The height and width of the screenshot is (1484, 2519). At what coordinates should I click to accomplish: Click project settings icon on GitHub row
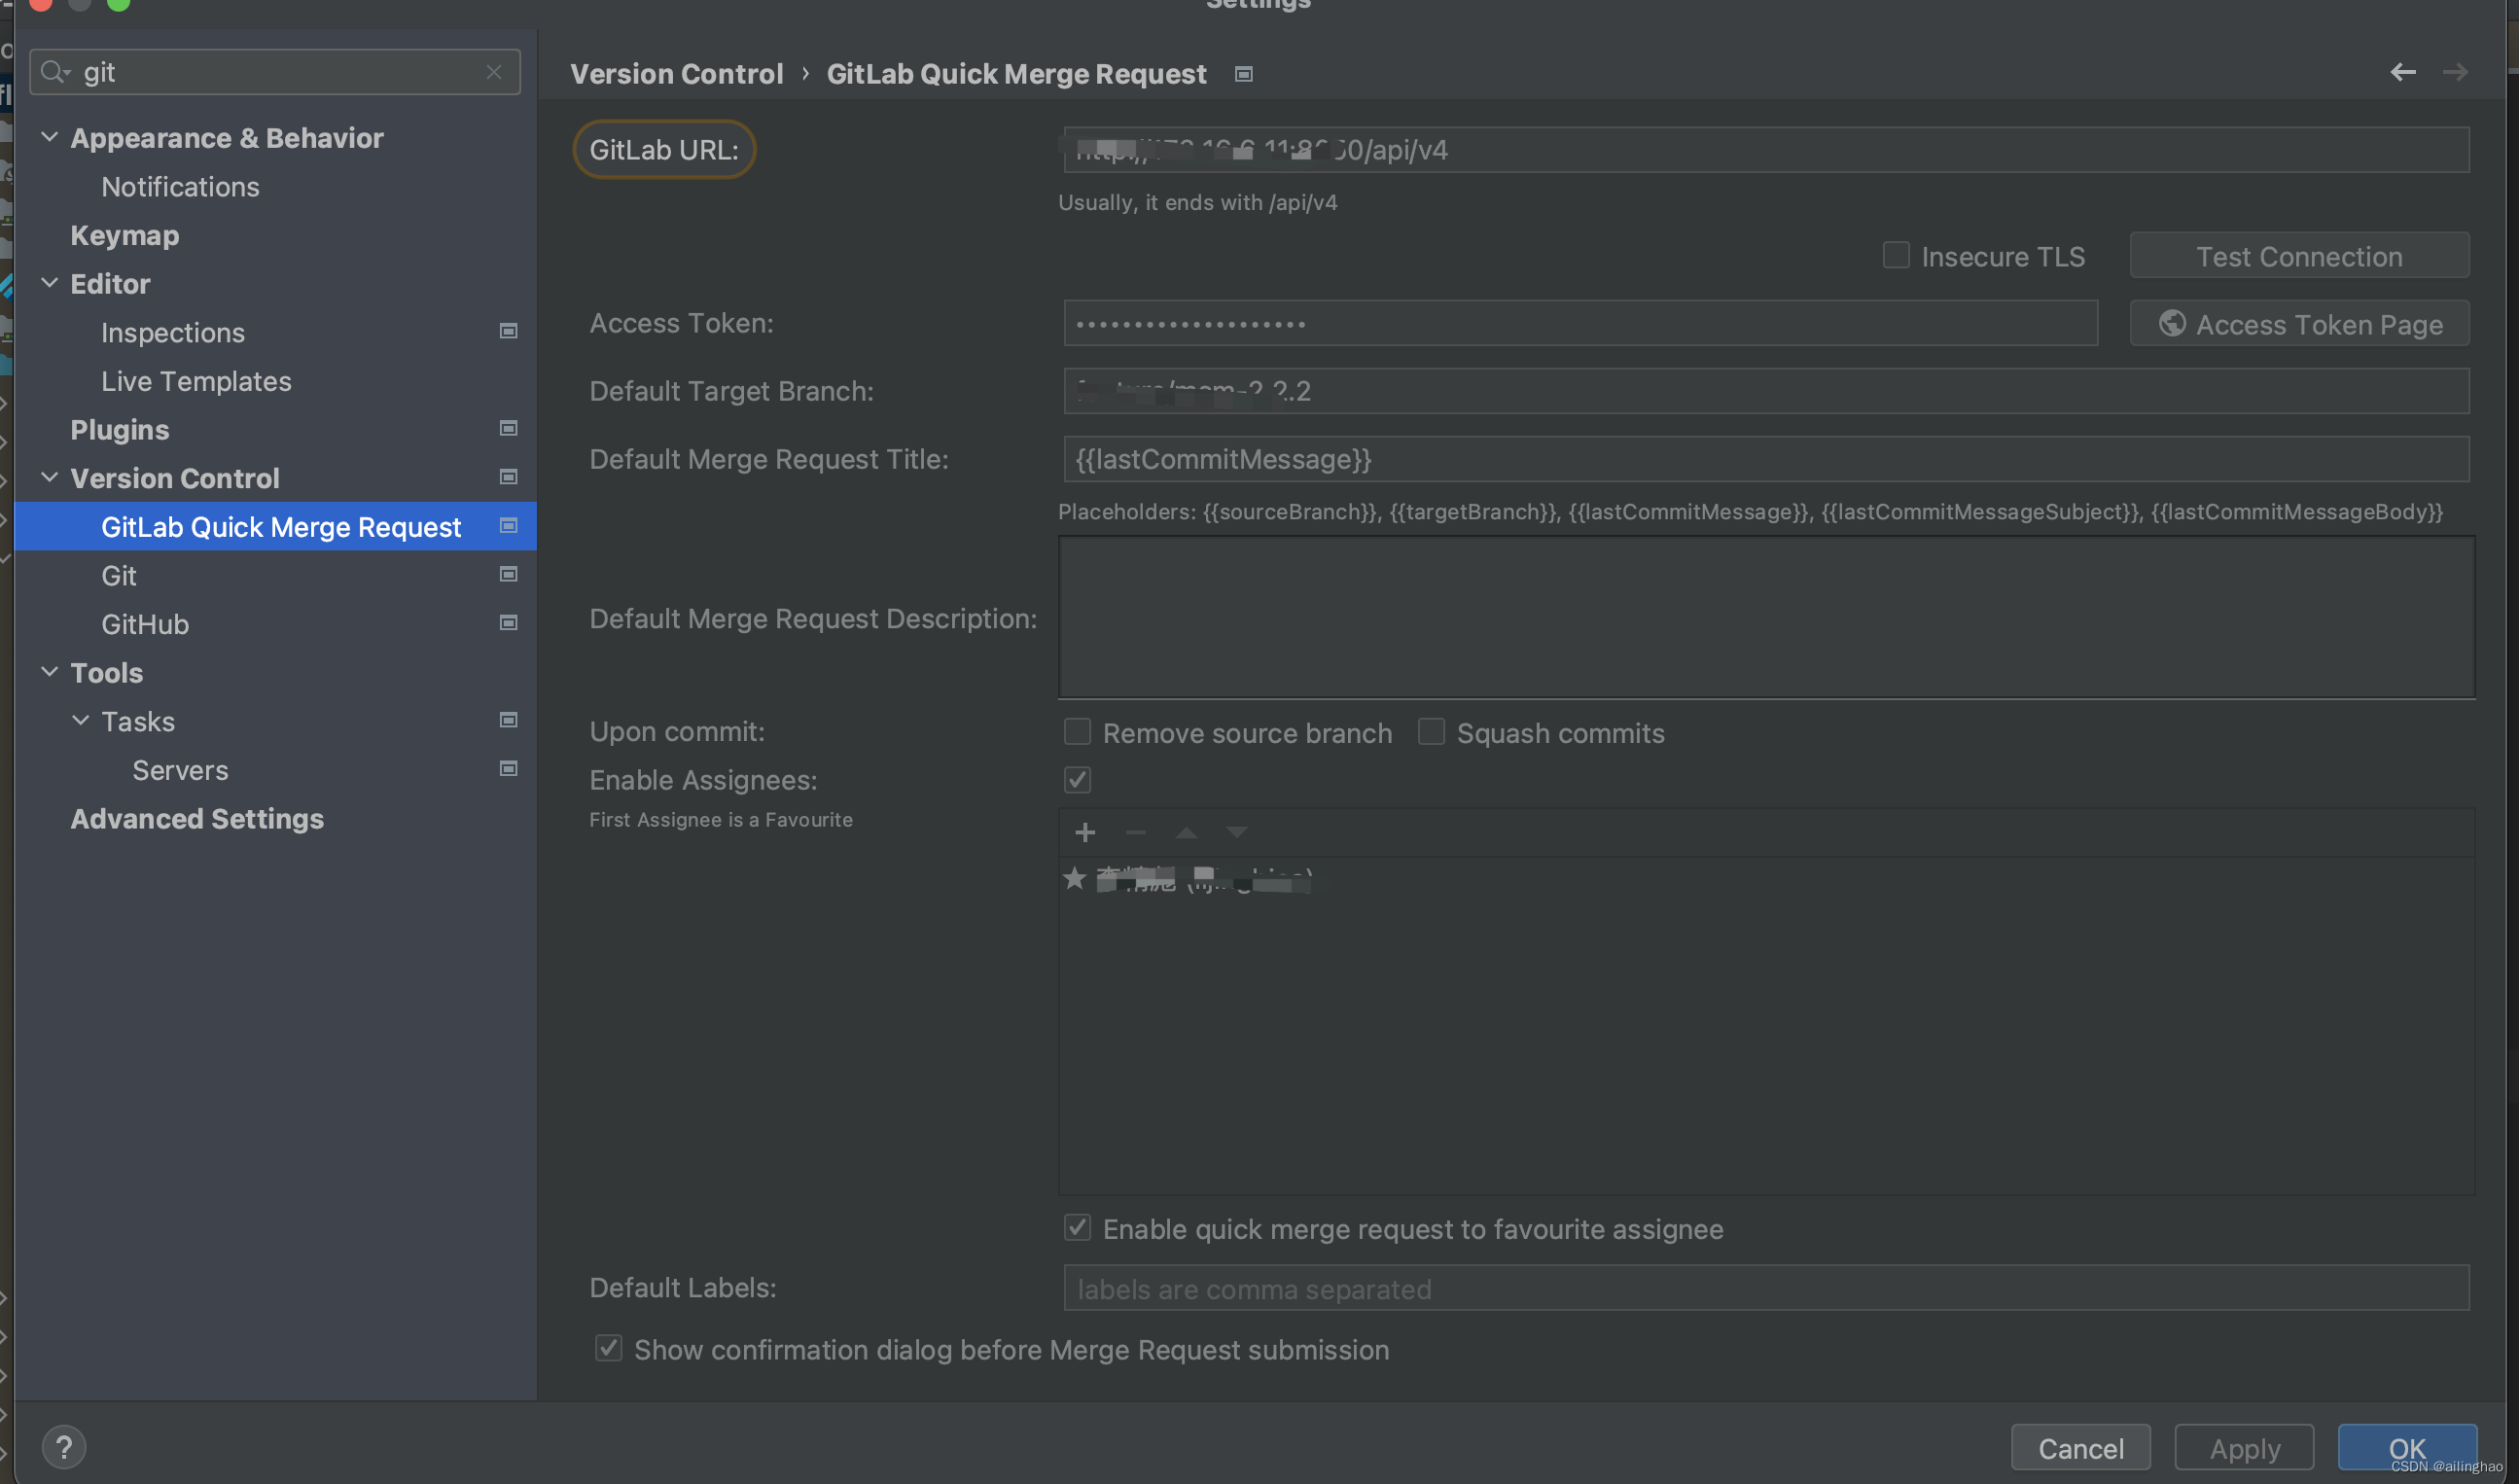coord(508,622)
